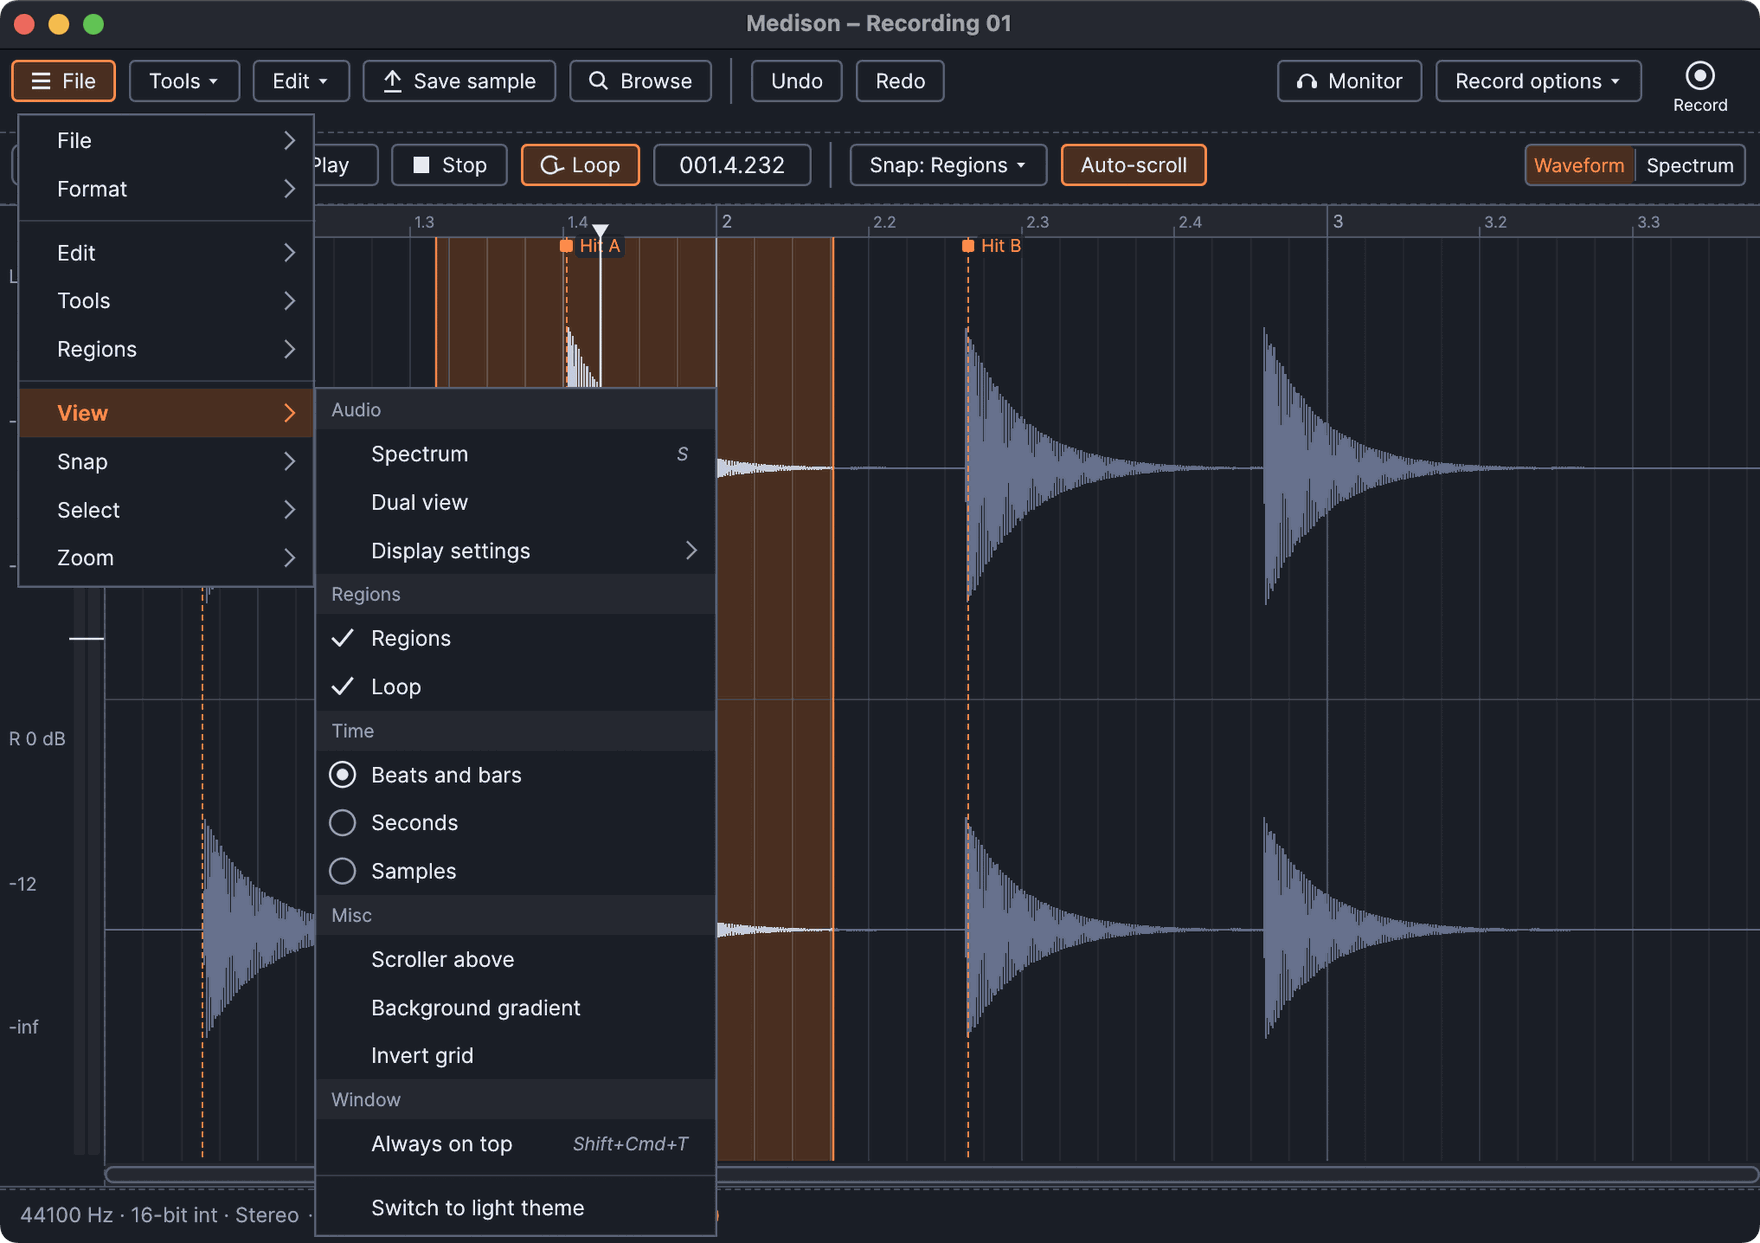Choose Scroller above option
This screenshot has height=1243, width=1760.
pos(515,959)
